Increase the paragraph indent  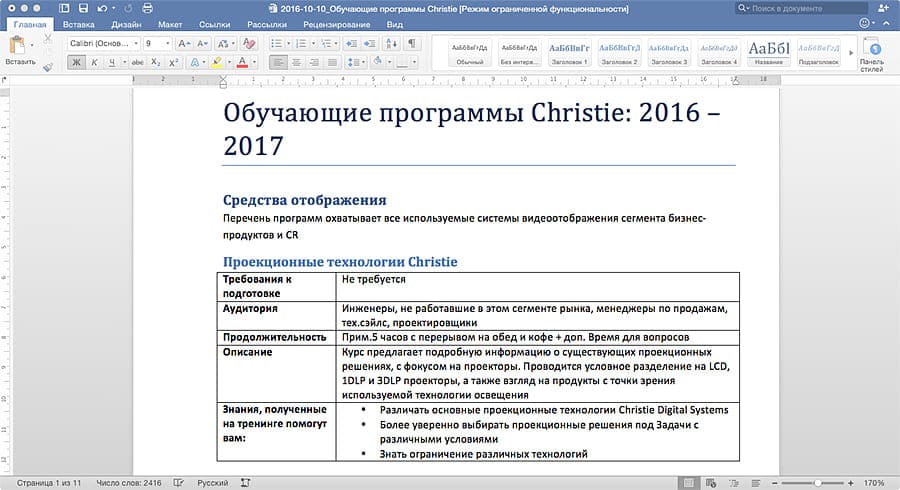pyautogui.click(x=370, y=44)
